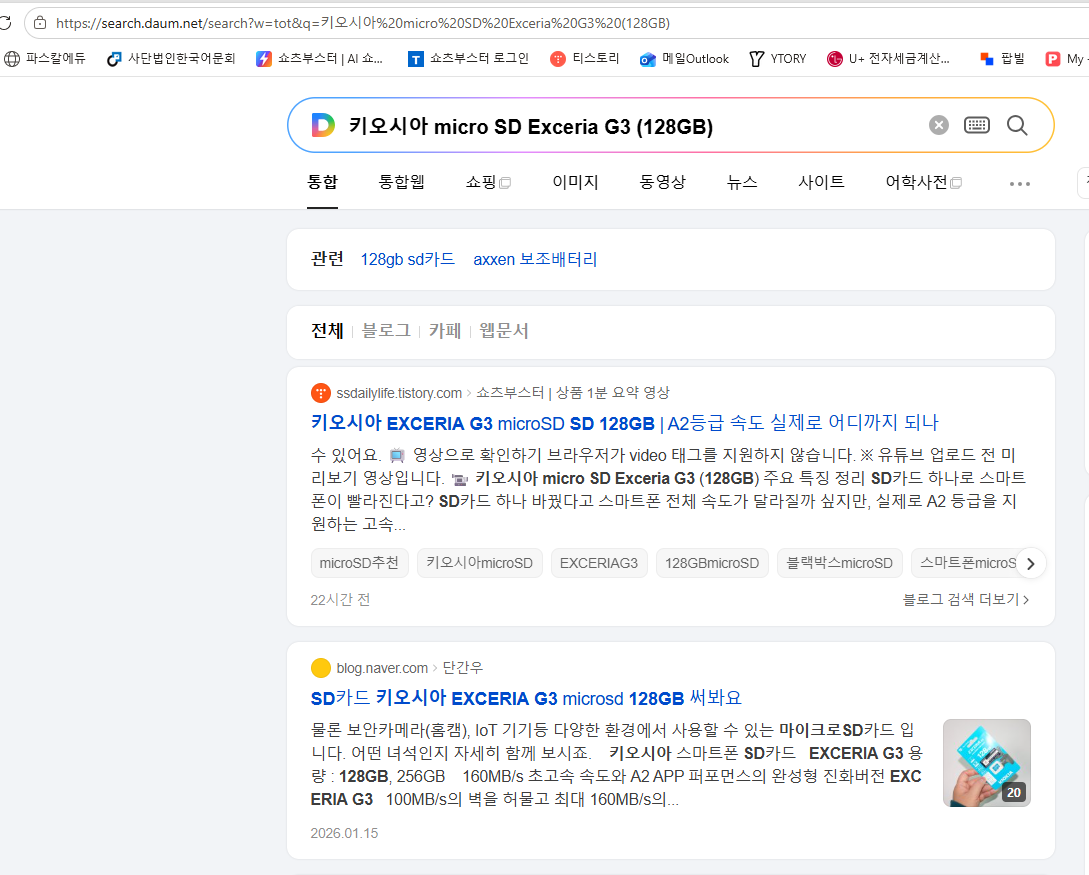The height and width of the screenshot is (875, 1089).
Task: Click the 128GBmicroSD tag
Action: click(x=712, y=563)
